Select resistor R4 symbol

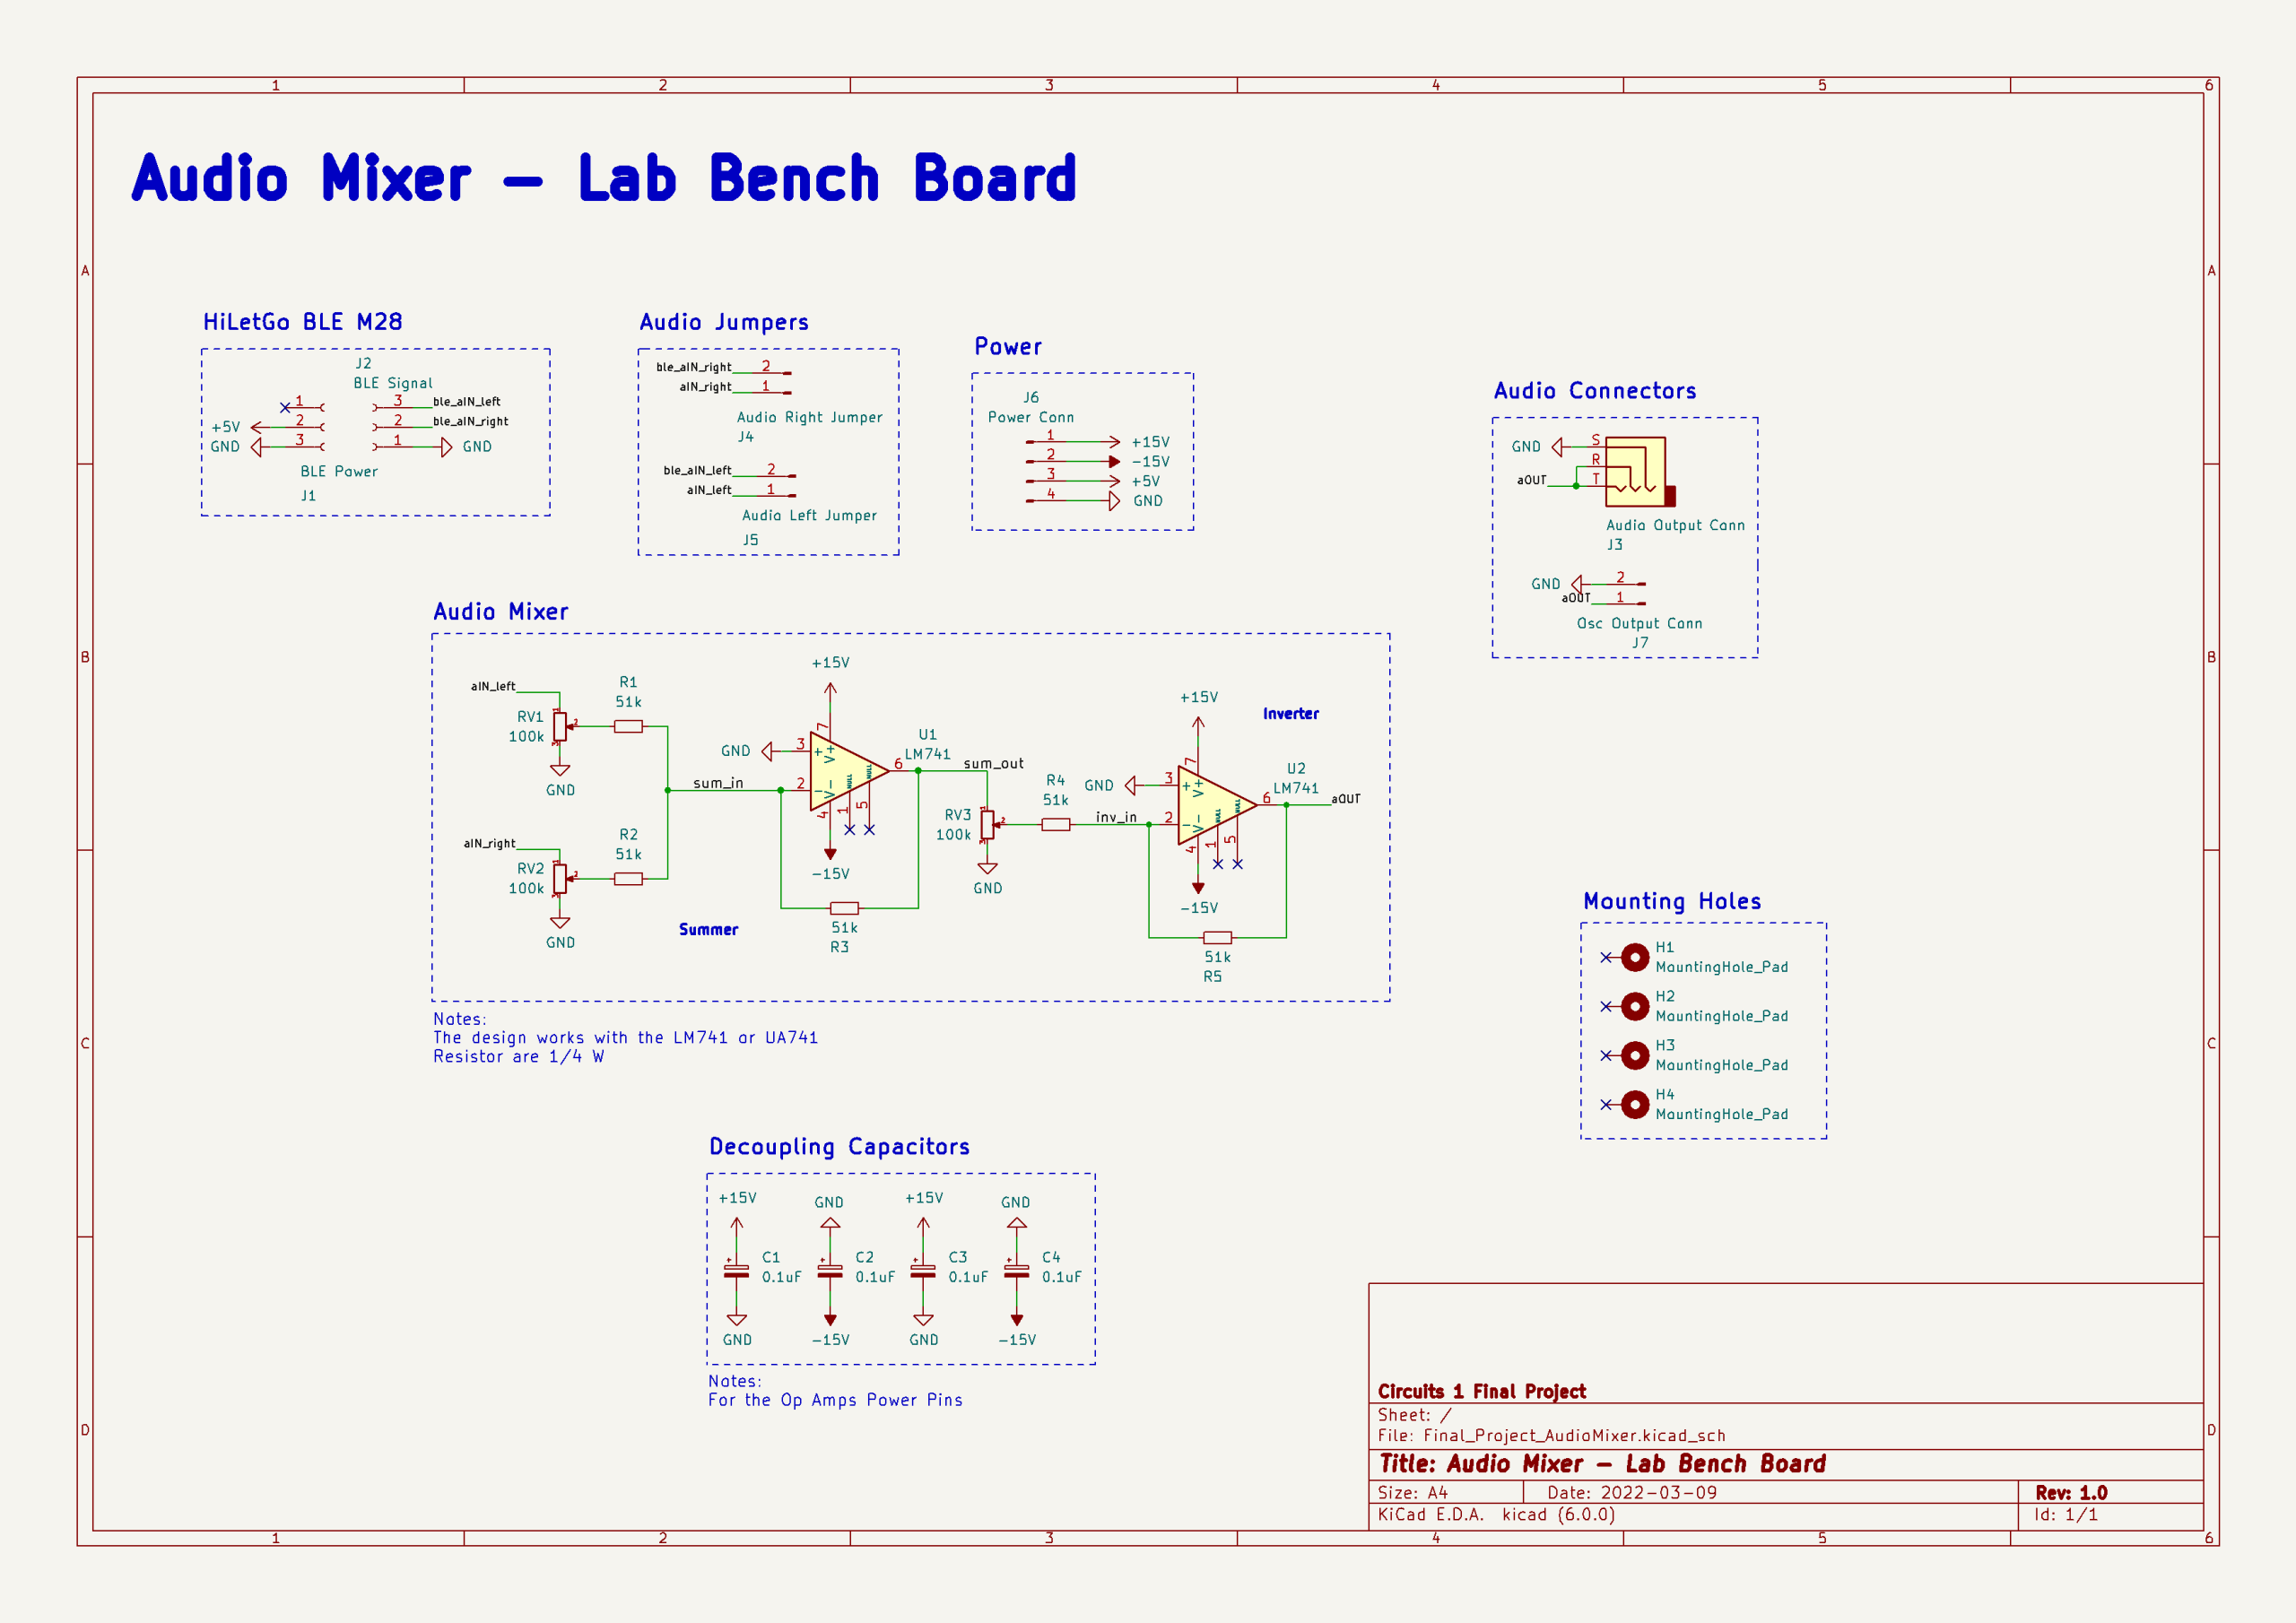(x=1056, y=825)
